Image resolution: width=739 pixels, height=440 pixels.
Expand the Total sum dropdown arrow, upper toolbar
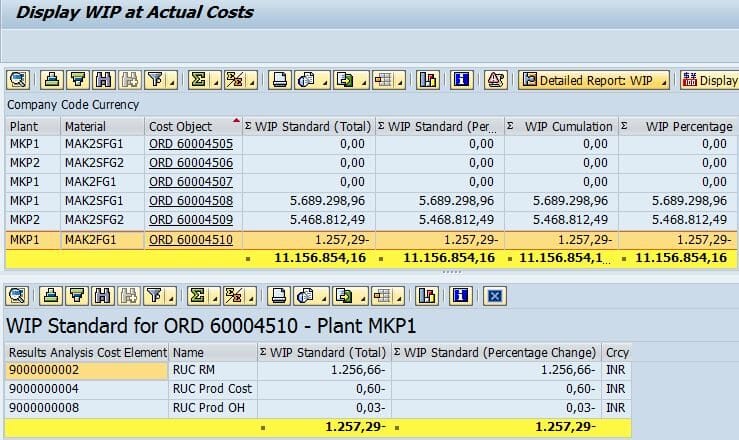point(215,80)
